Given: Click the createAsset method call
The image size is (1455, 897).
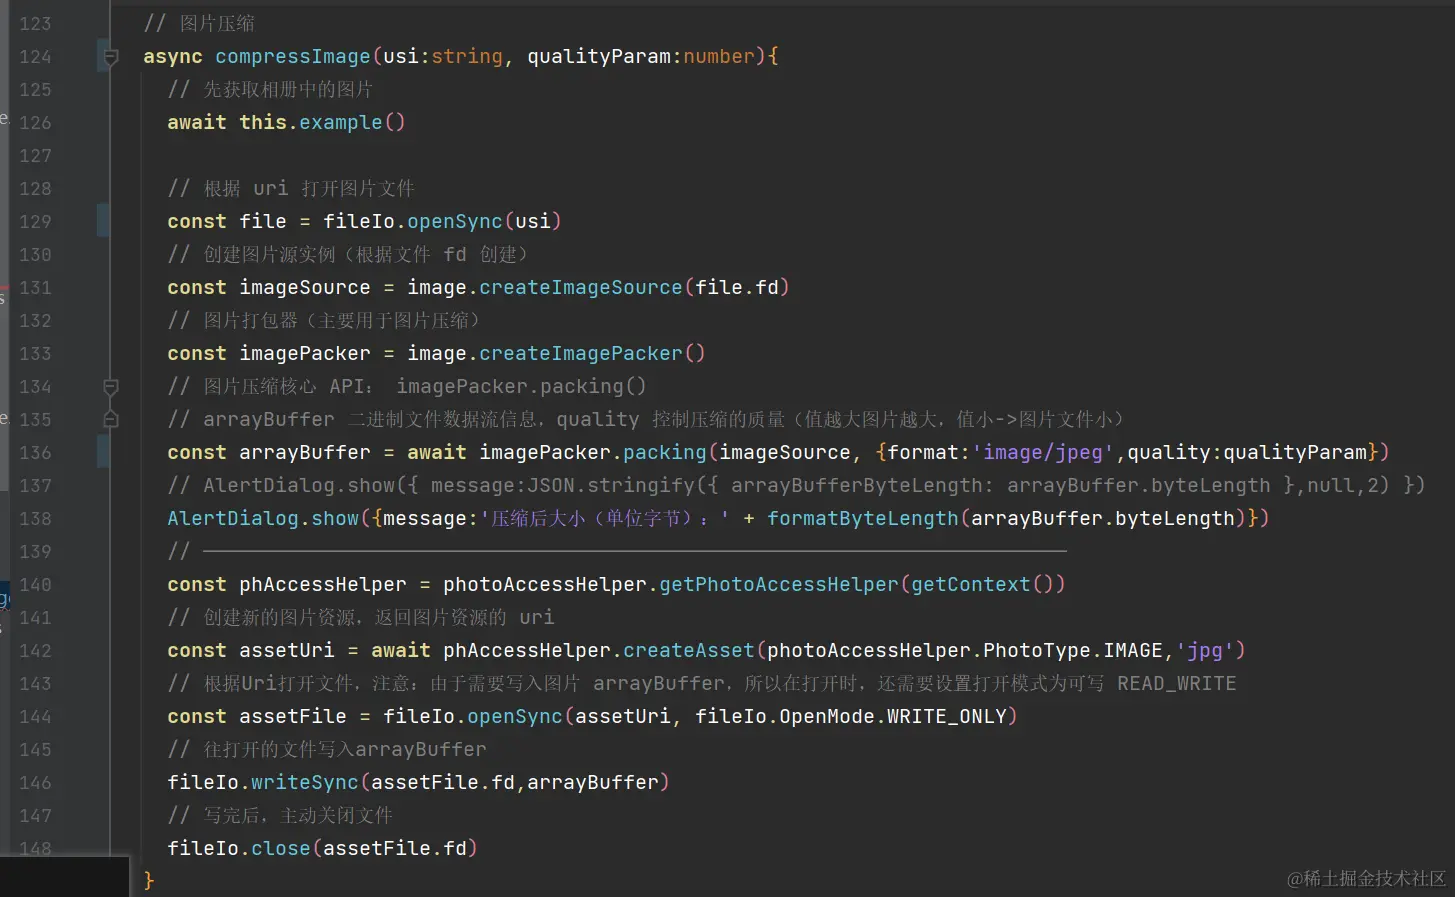Looking at the screenshot, I should coord(689,651).
